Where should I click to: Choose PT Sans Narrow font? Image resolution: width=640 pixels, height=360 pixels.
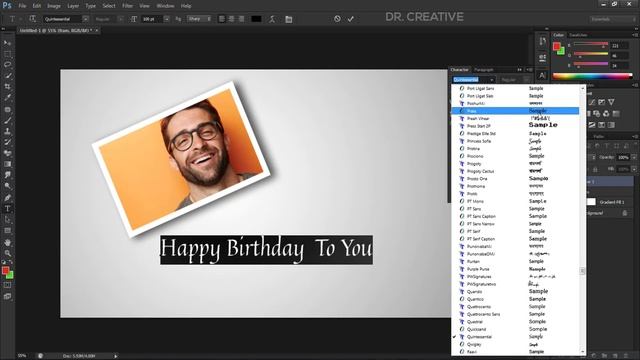(515, 224)
